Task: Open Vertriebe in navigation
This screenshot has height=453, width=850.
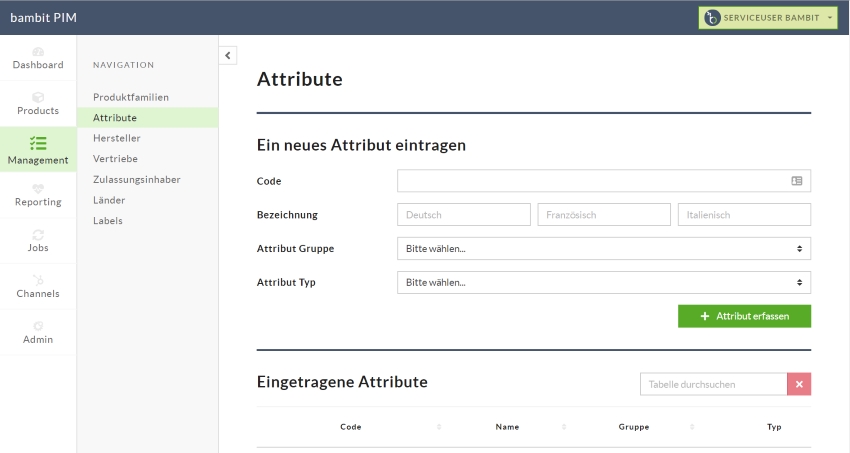Action: [115, 159]
